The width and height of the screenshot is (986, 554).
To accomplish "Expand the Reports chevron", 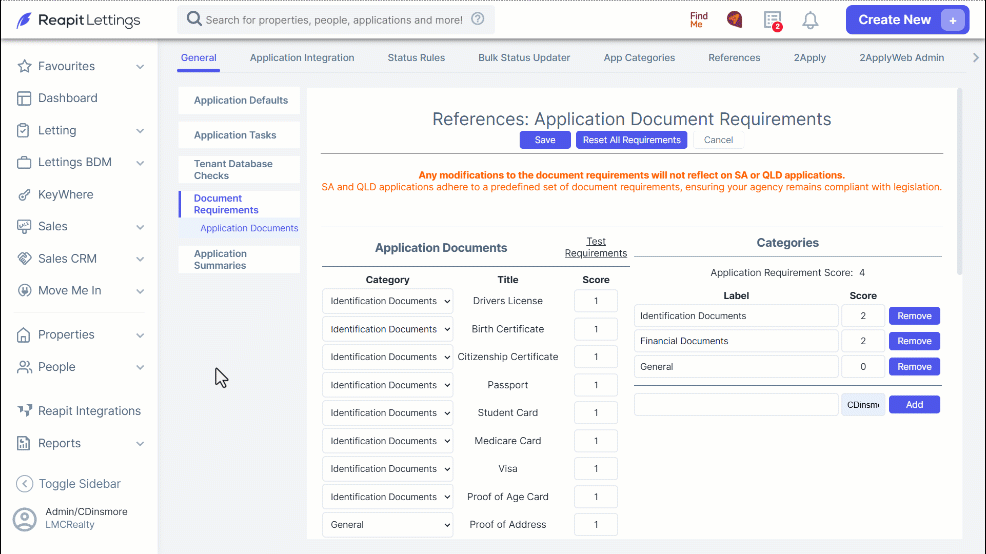I will [x=140, y=444].
